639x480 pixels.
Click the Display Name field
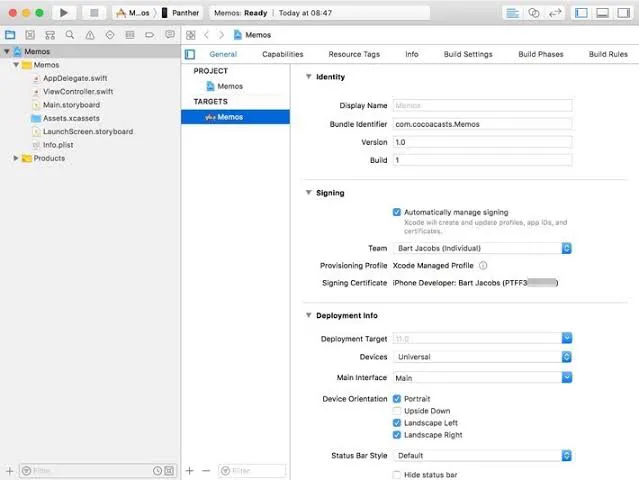tap(483, 106)
